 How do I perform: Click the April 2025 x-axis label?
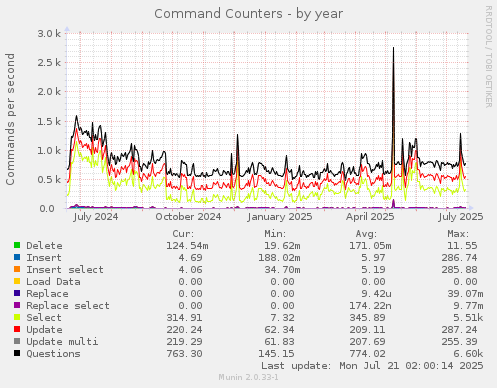pos(370,217)
